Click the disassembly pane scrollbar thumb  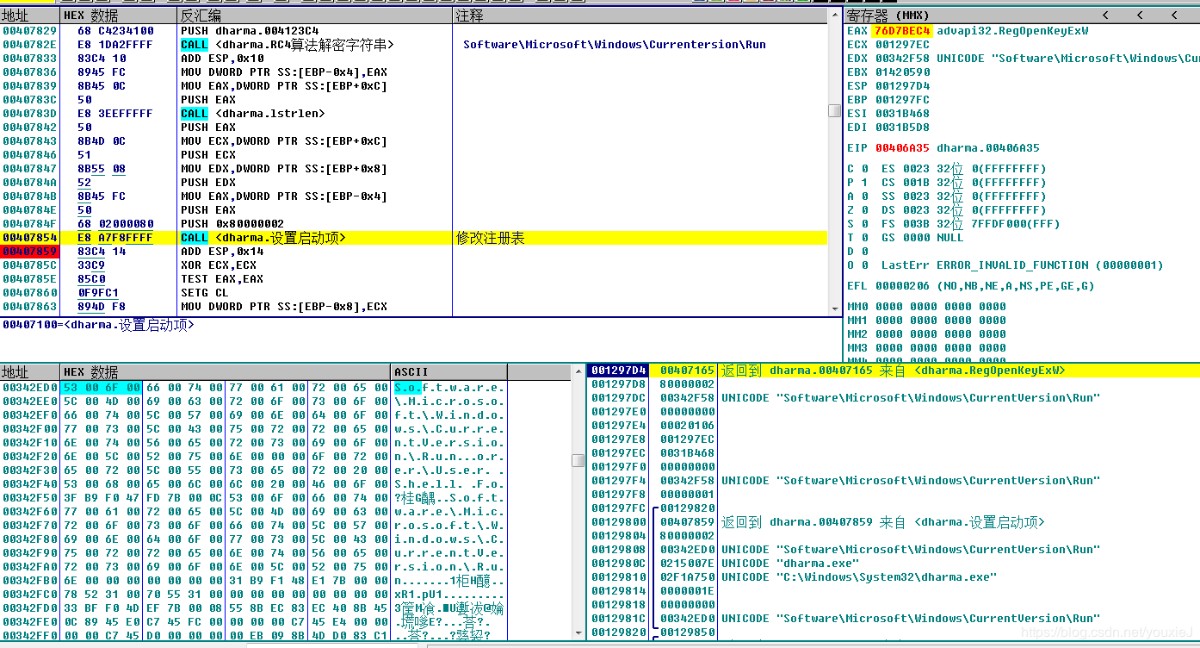(x=835, y=111)
